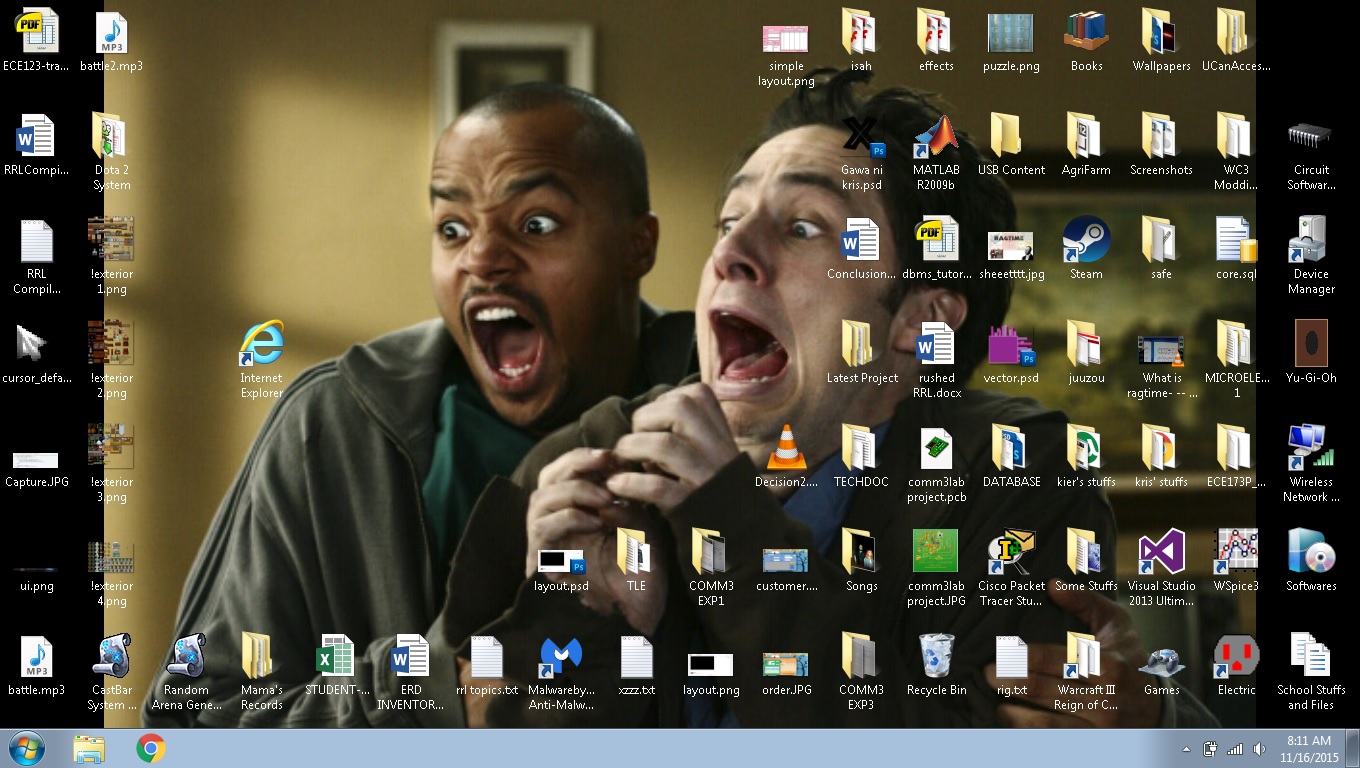Open the Device Manager shortcut

pos(1311,241)
